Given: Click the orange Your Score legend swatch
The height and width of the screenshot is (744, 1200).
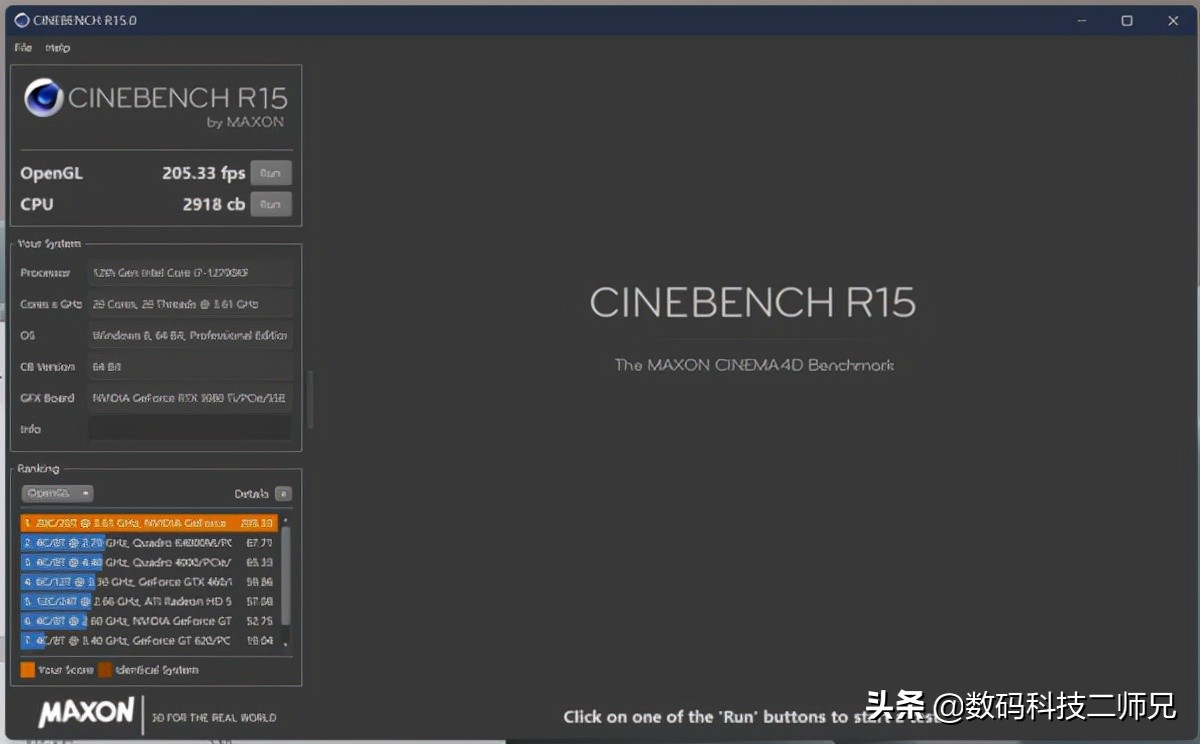Looking at the screenshot, I should 27,670.
